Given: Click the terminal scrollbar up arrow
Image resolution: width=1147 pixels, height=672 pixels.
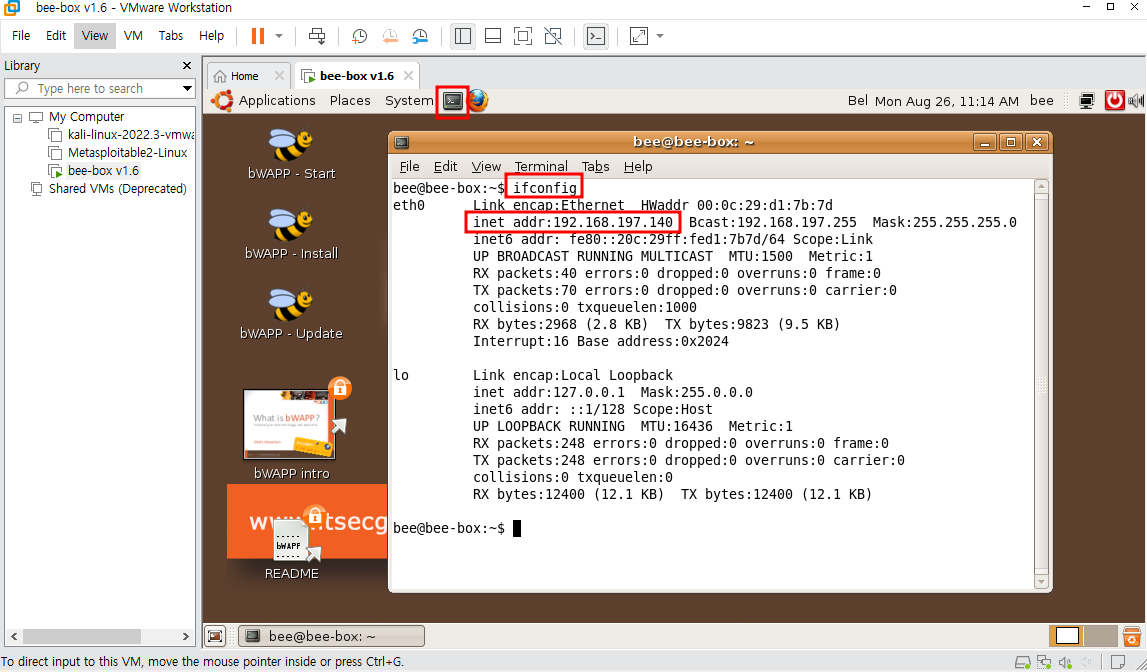Looking at the screenshot, I should [x=1041, y=187].
